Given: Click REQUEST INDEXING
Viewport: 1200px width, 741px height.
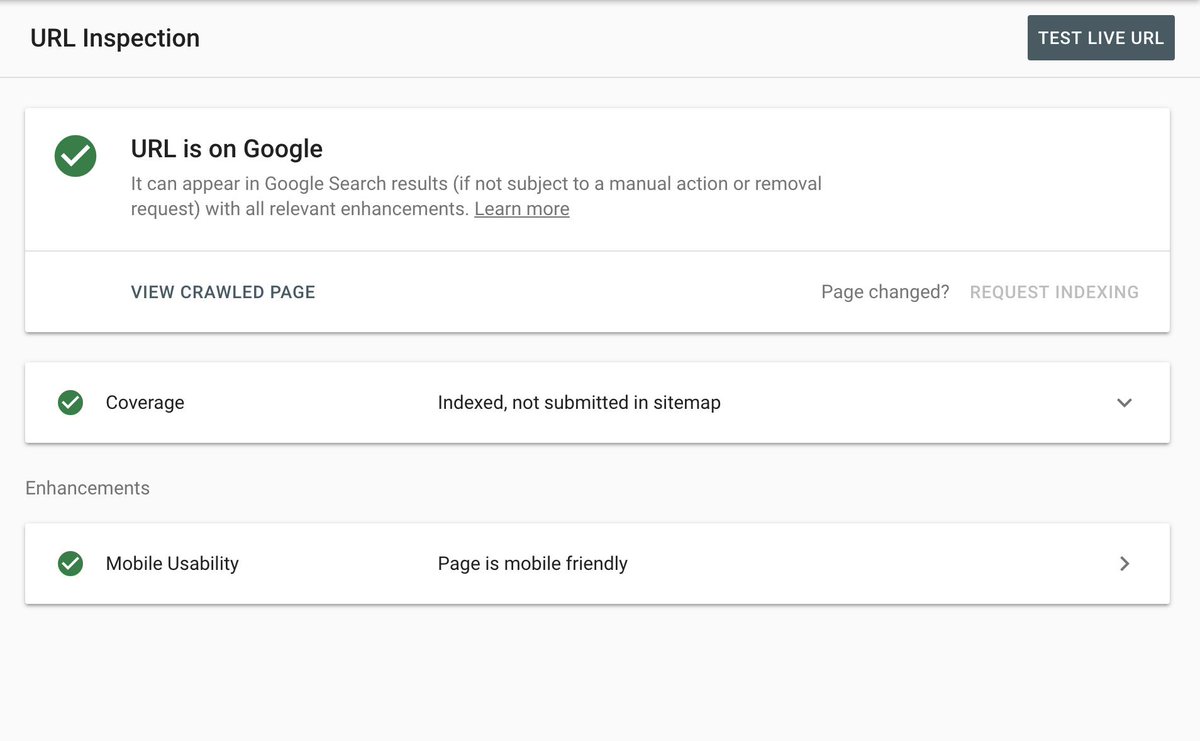Looking at the screenshot, I should click(x=1054, y=292).
